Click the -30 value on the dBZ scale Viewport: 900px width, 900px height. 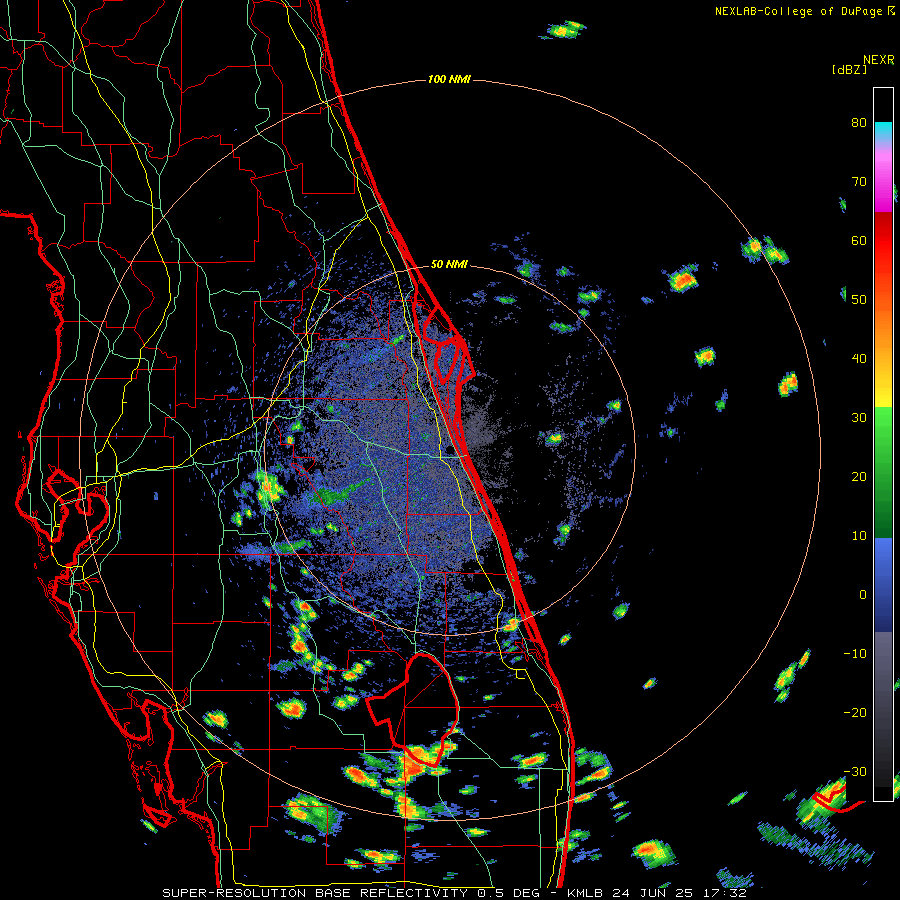[855, 771]
